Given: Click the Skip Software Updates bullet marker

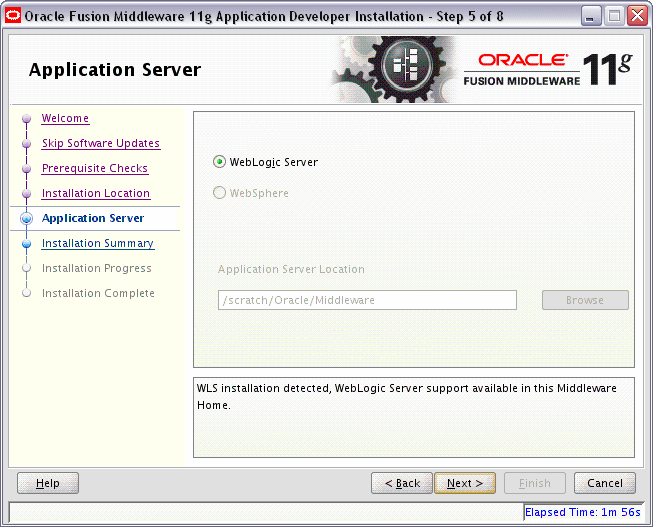Looking at the screenshot, I should (x=27, y=144).
